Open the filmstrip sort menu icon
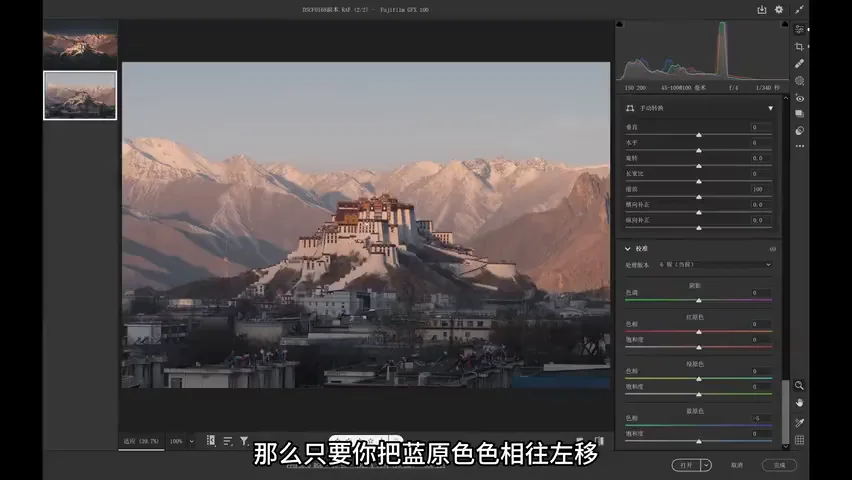The image size is (852, 480). (x=228, y=441)
